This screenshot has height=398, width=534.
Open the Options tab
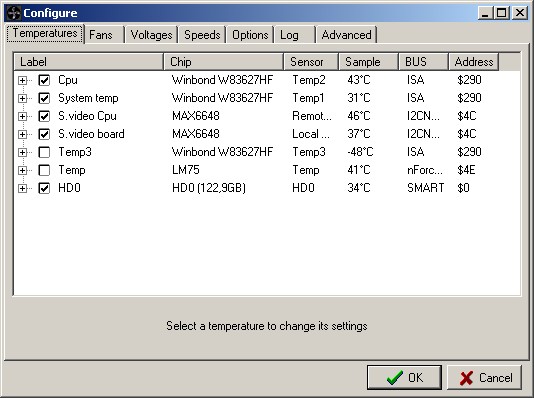point(250,35)
